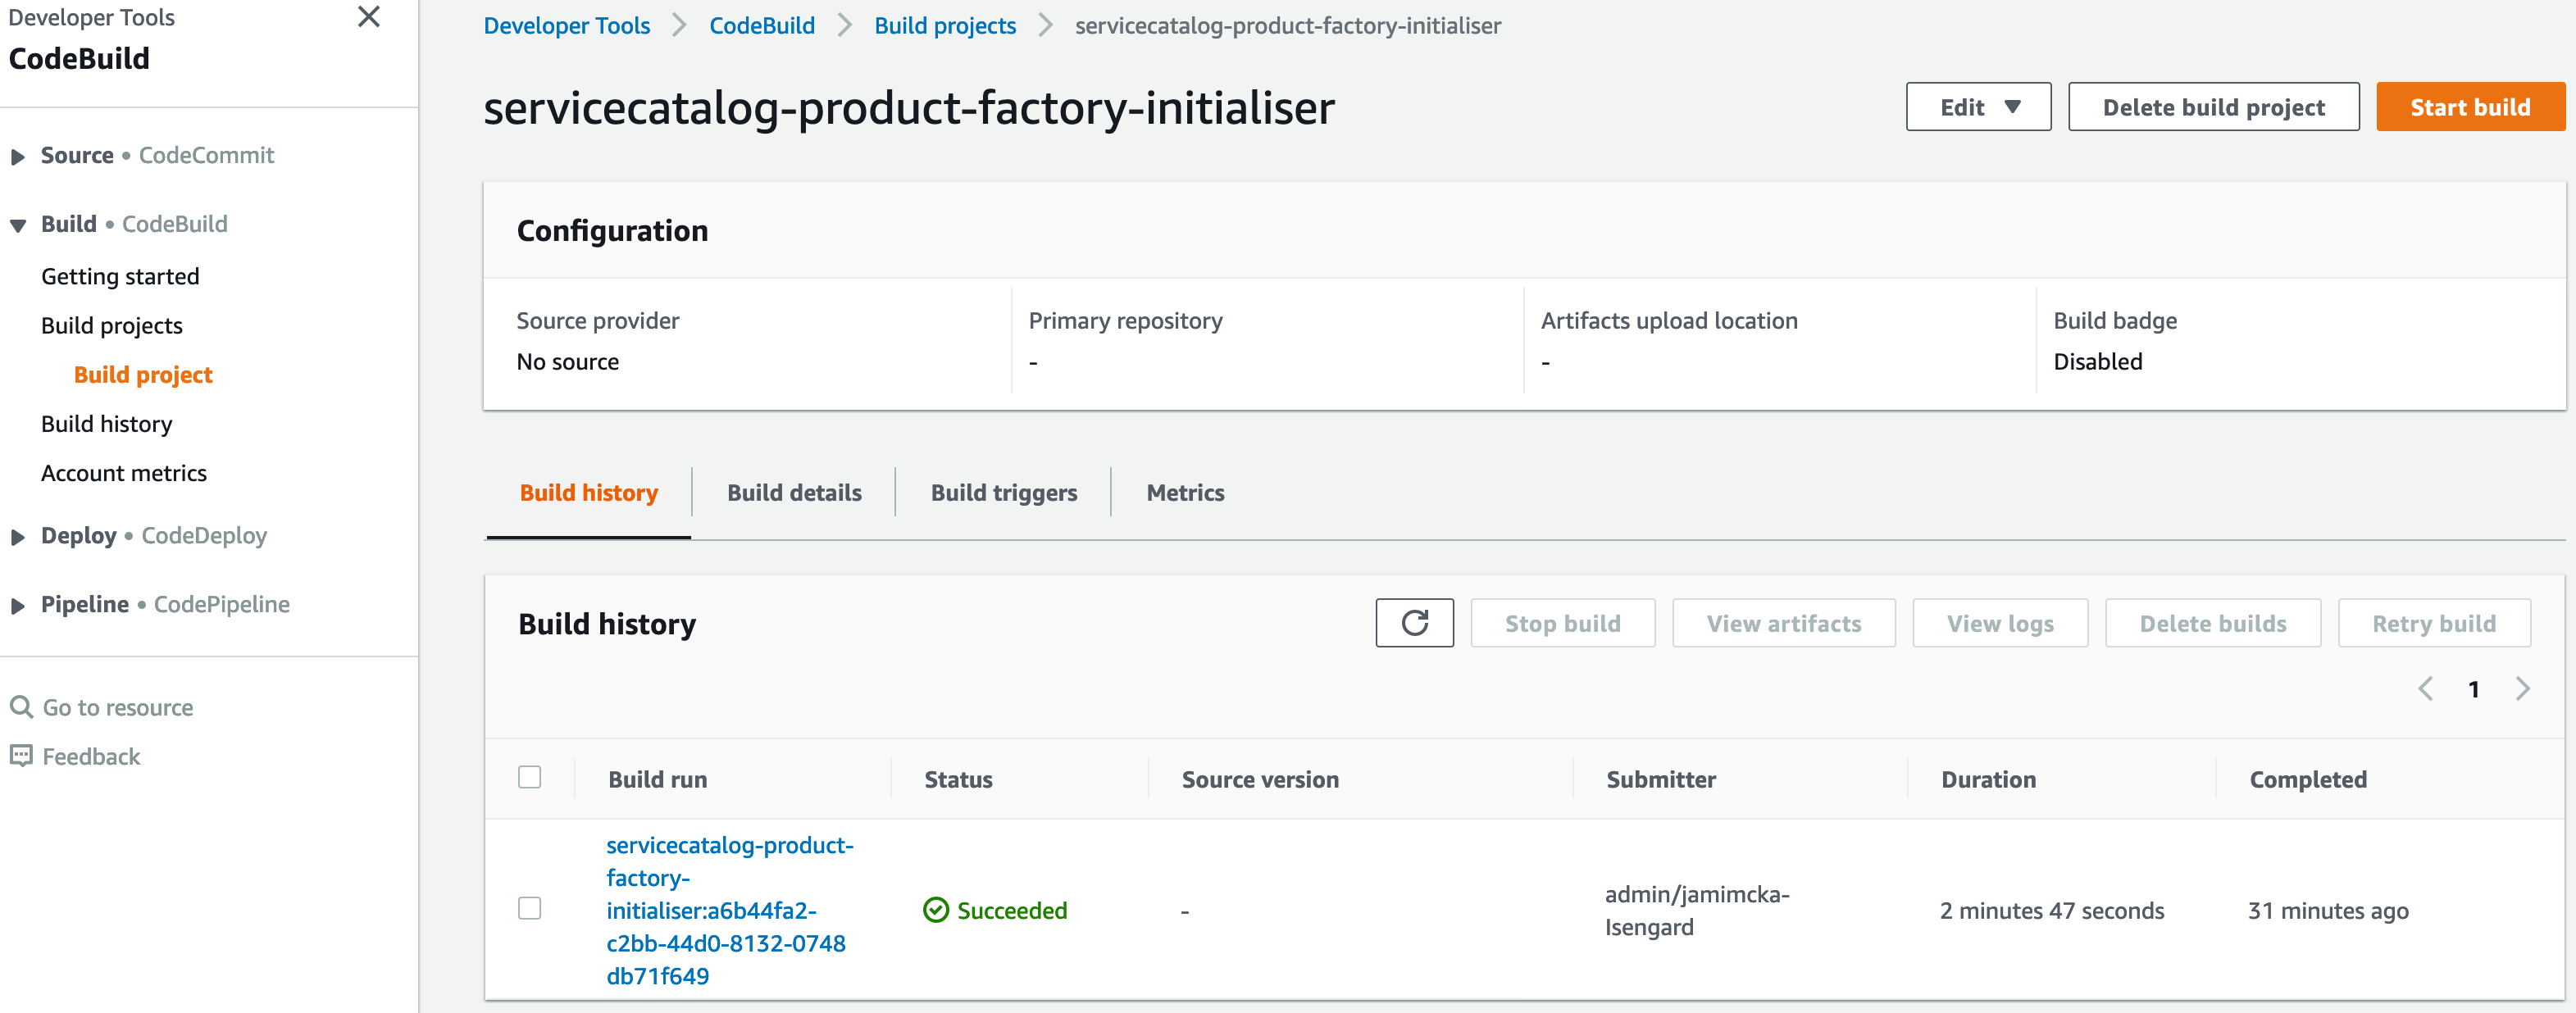The width and height of the screenshot is (2576, 1013).
Task: Switch to the Build history tab
Action: click(x=588, y=492)
